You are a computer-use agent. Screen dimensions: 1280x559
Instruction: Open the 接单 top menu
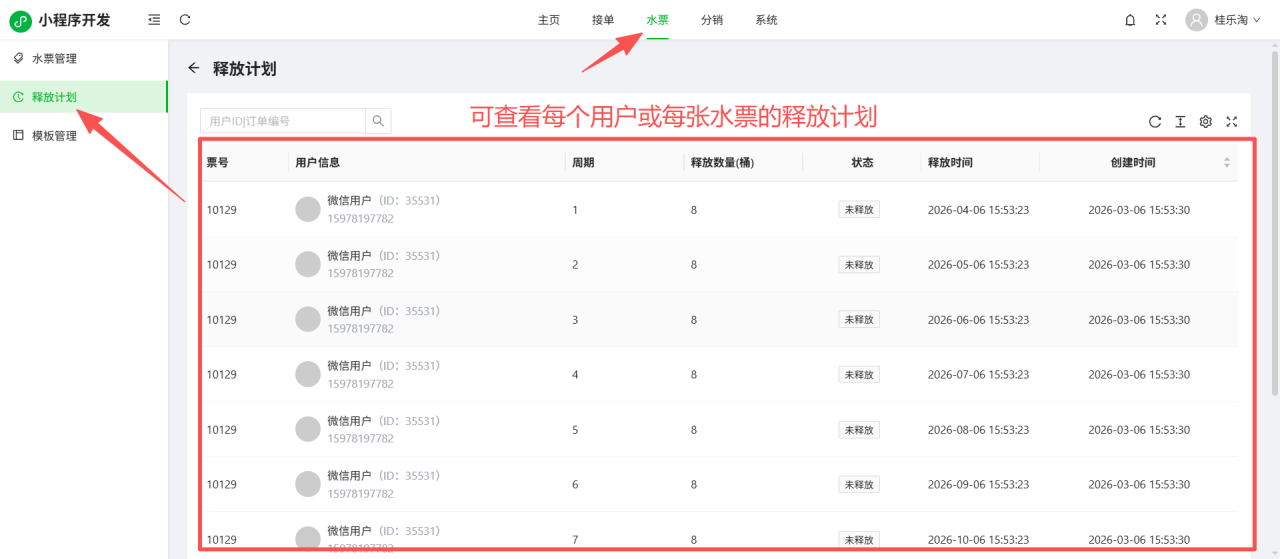pyautogui.click(x=603, y=20)
